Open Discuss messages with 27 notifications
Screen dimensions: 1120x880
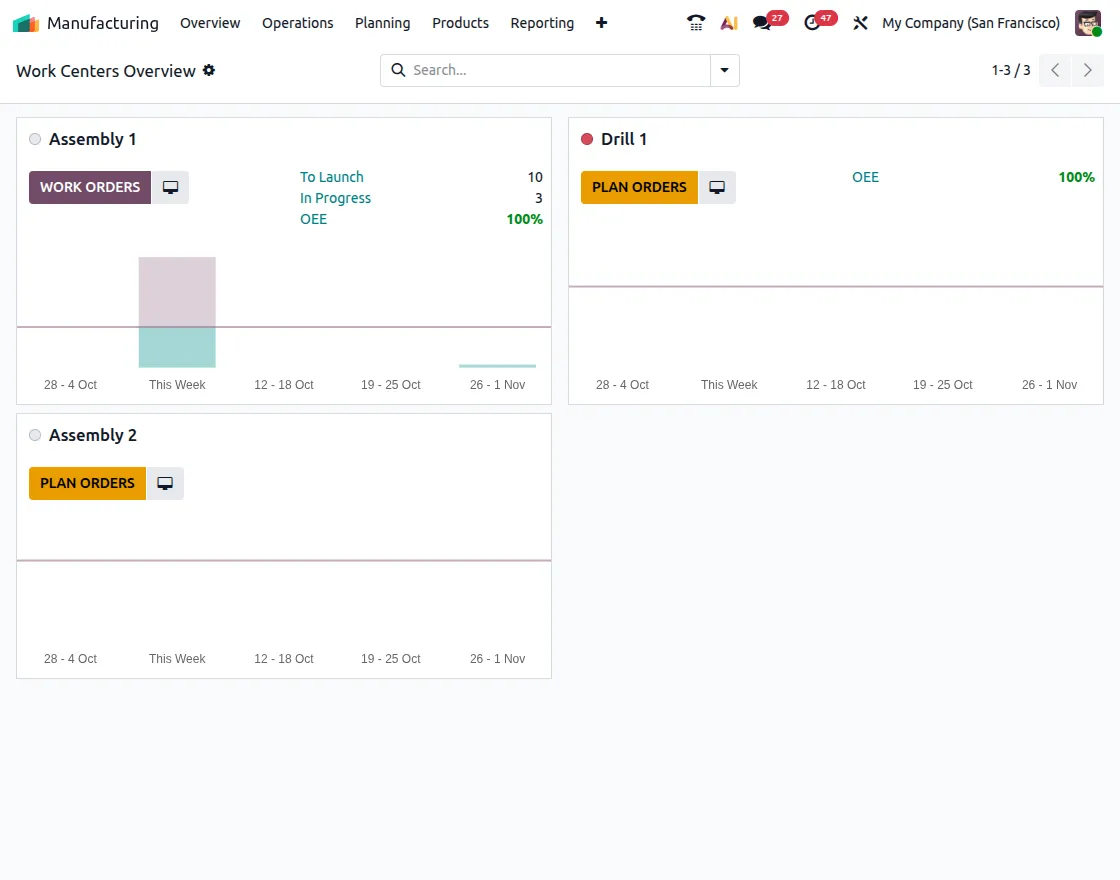(763, 22)
